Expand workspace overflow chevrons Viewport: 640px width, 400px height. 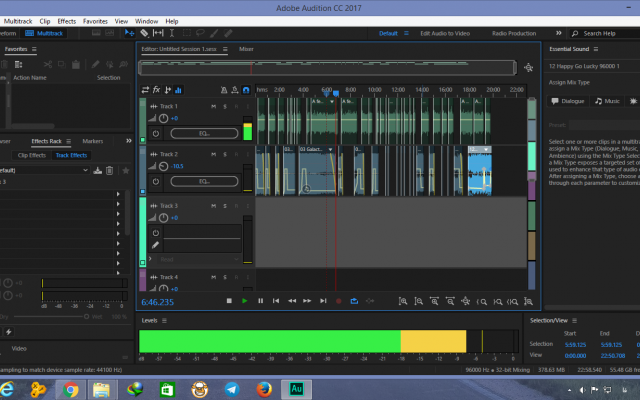click(558, 33)
